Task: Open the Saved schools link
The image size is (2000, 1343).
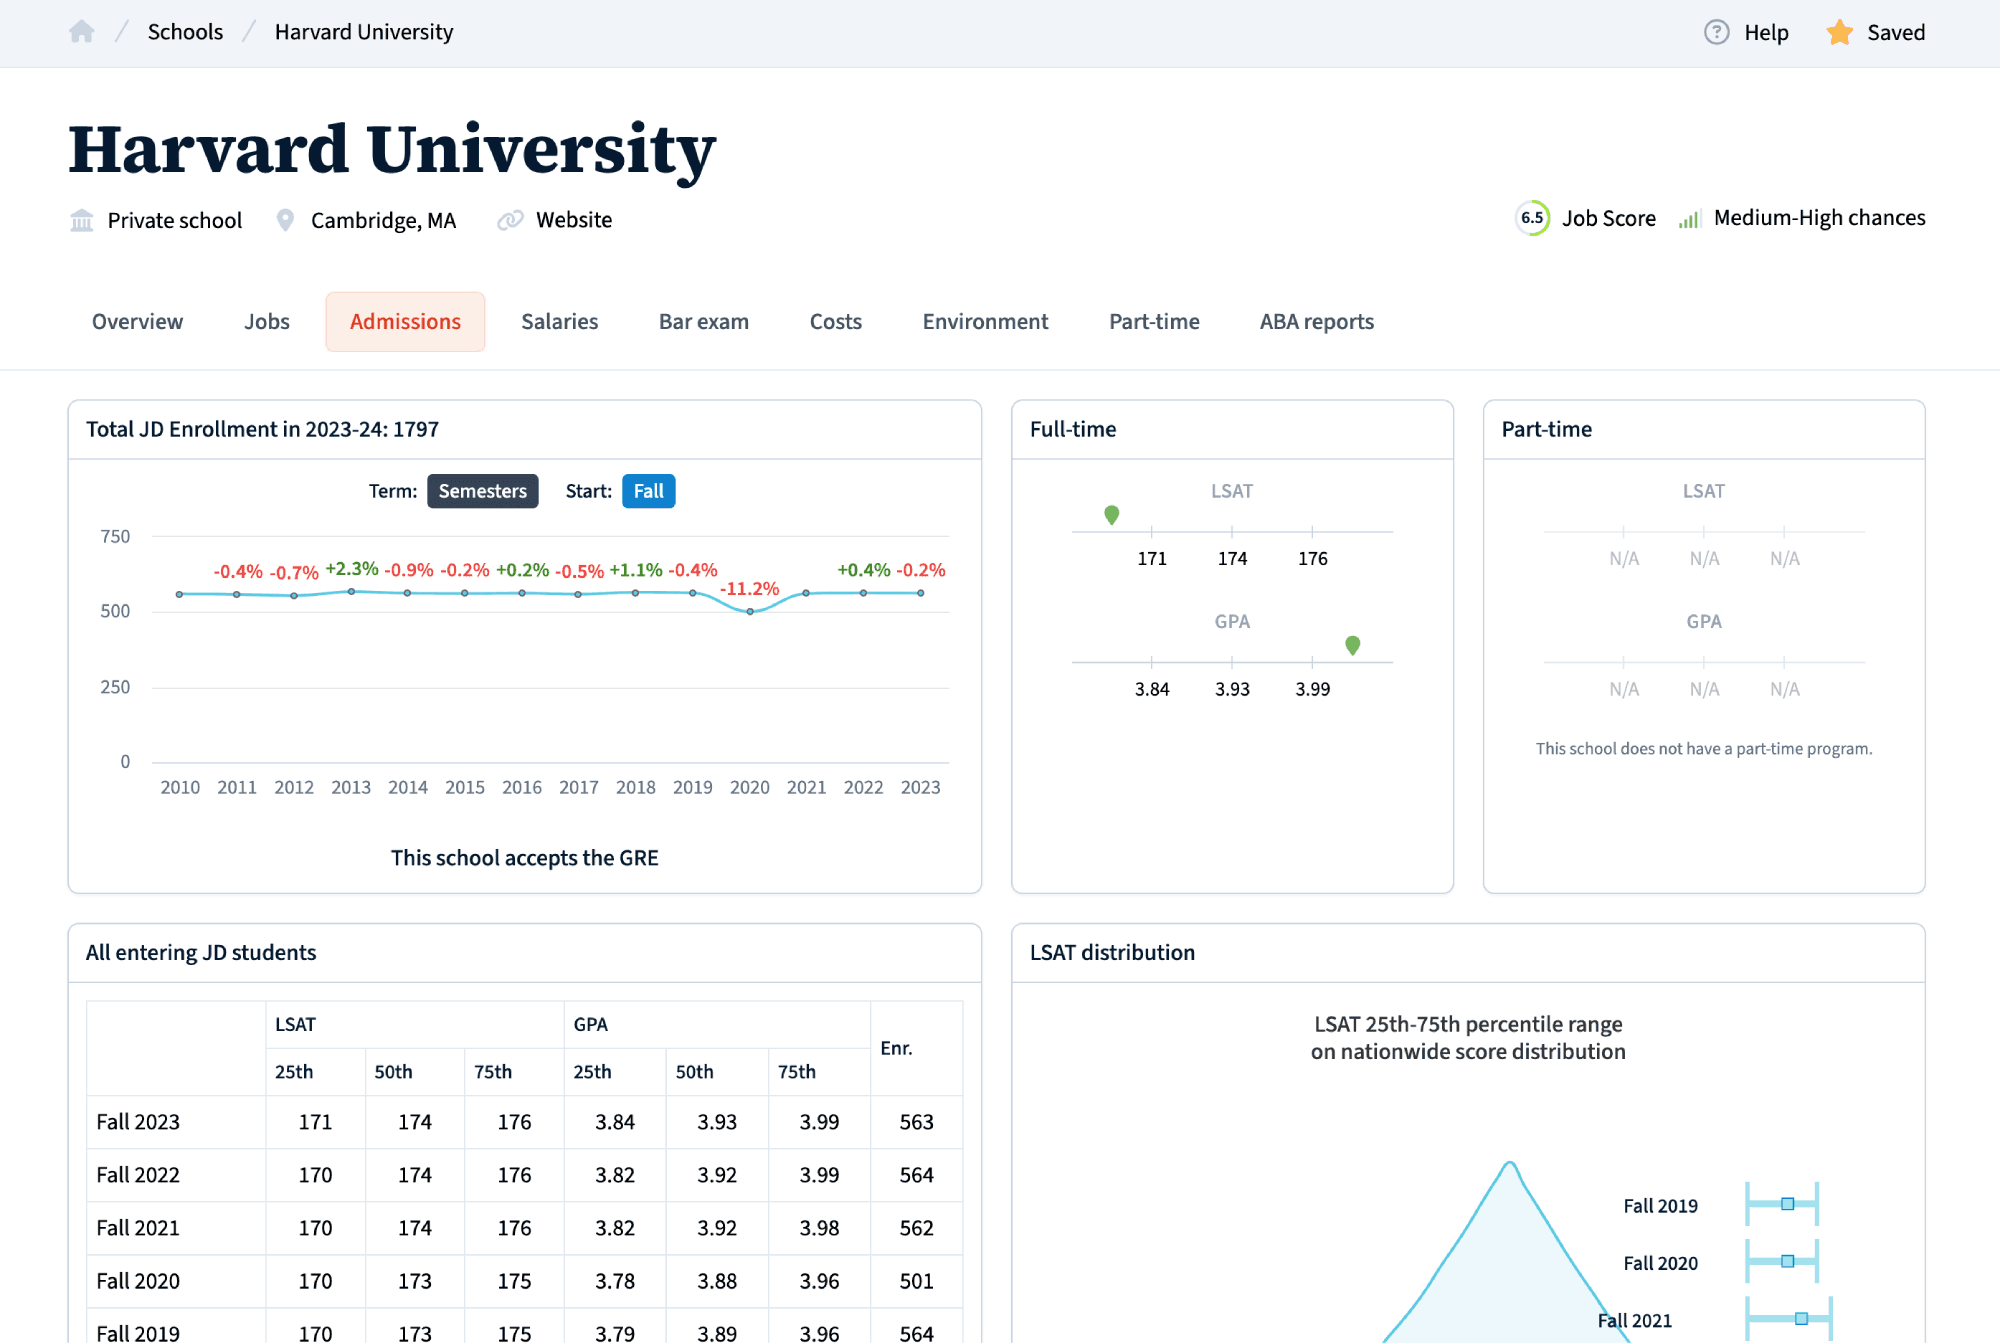Action: click(x=1896, y=32)
